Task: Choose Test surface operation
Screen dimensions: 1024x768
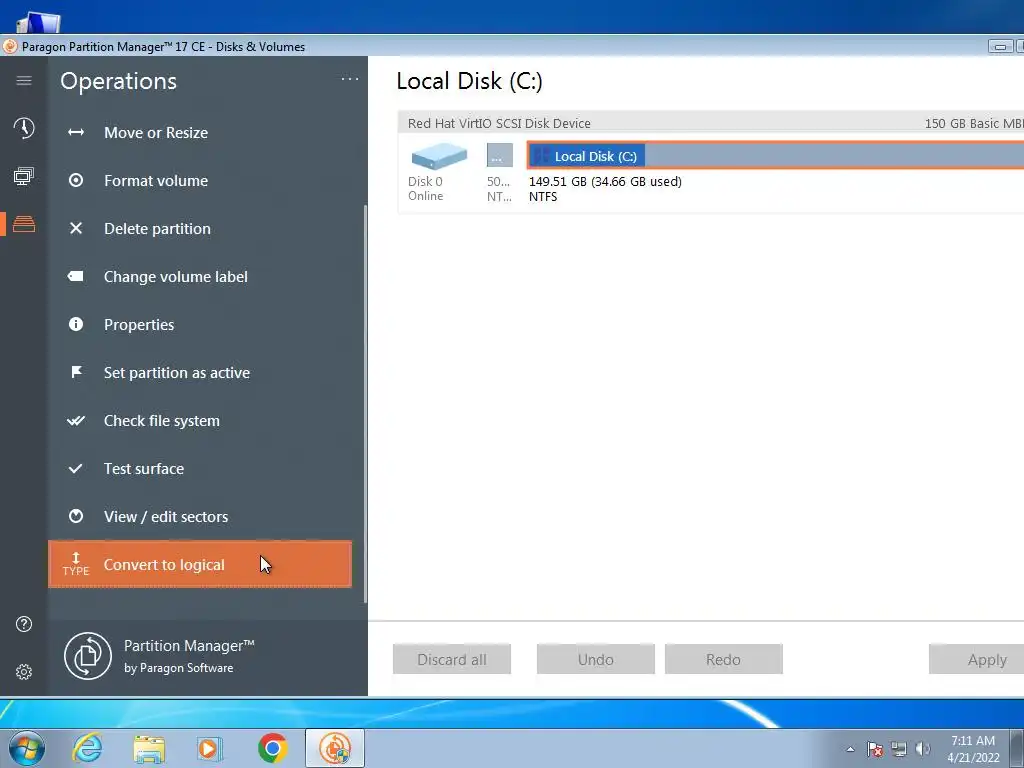Action: (200, 468)
